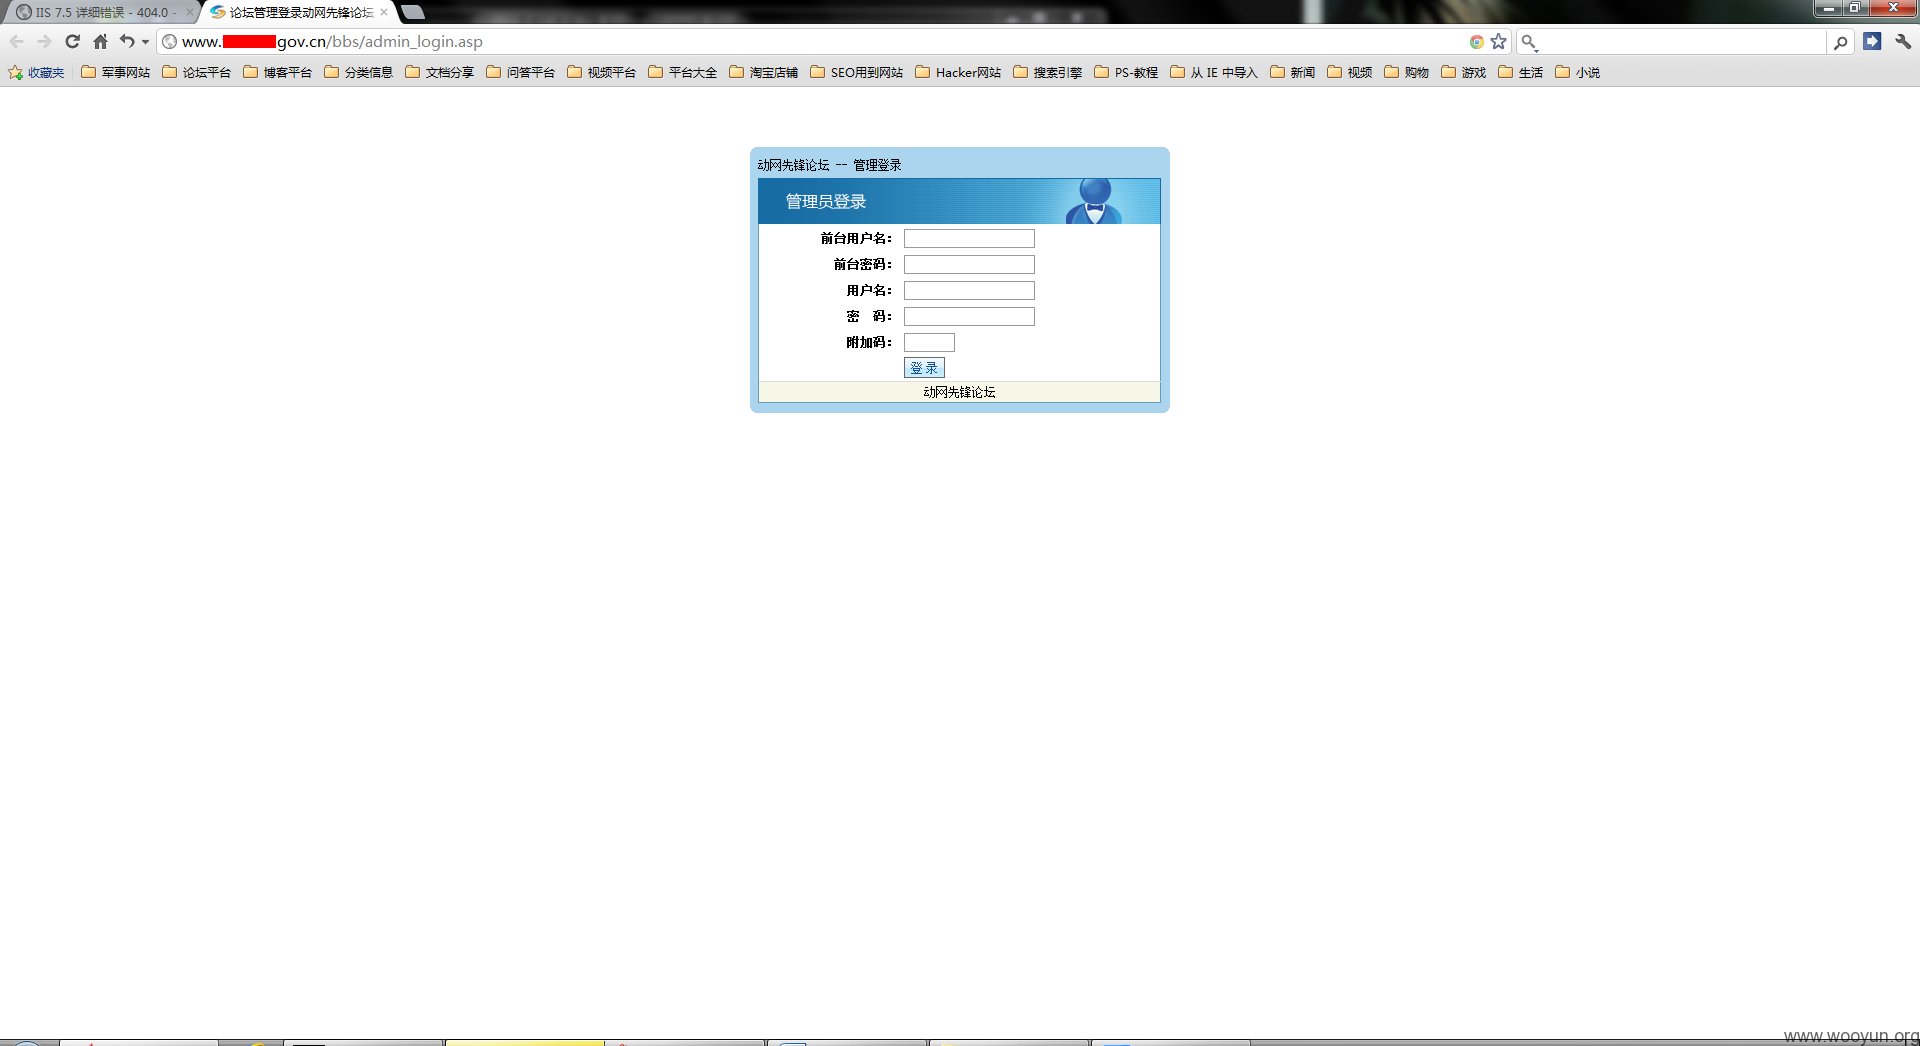Screen dimensions: 1920x1046
Task: Close the IIS 7.5 tab
Action: point(189,12)
